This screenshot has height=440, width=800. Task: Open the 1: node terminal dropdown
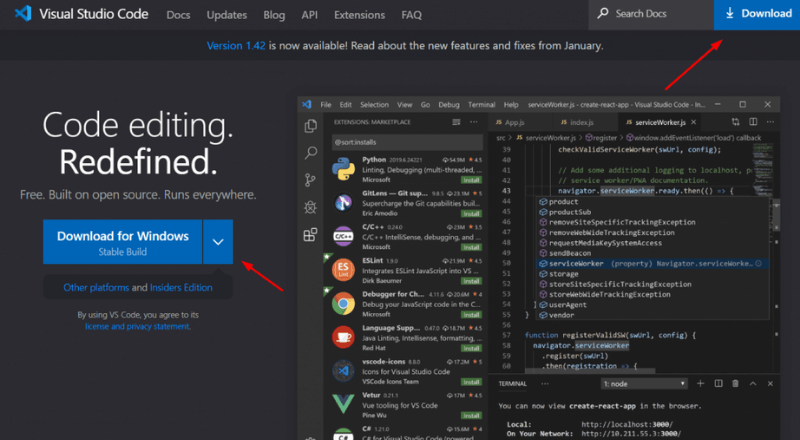point(644,384)
